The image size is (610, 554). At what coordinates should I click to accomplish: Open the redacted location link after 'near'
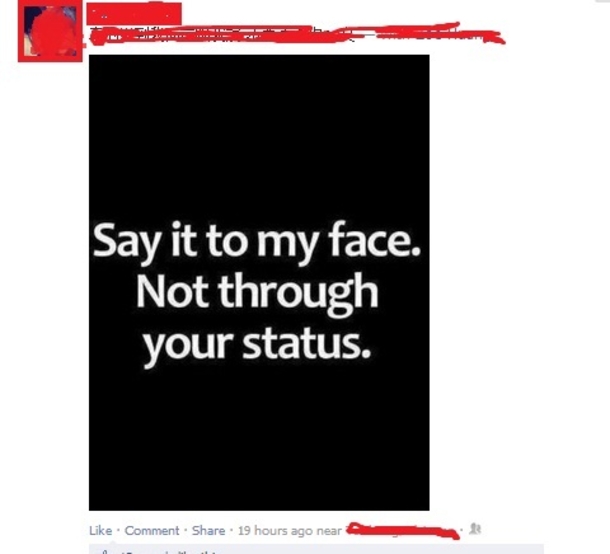403,531
